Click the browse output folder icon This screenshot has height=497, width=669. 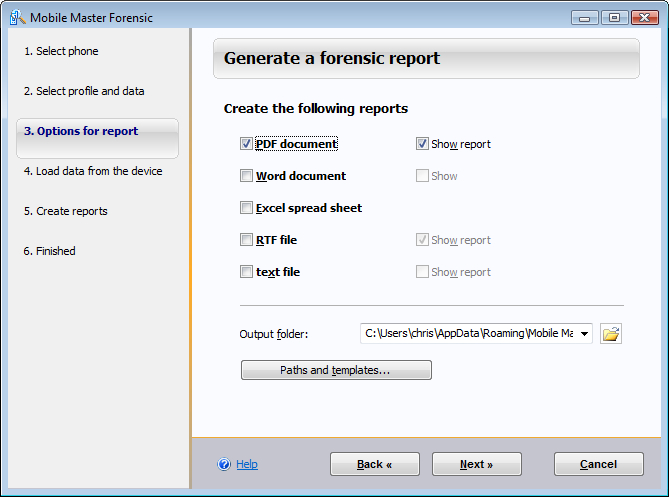pos(611,333)
